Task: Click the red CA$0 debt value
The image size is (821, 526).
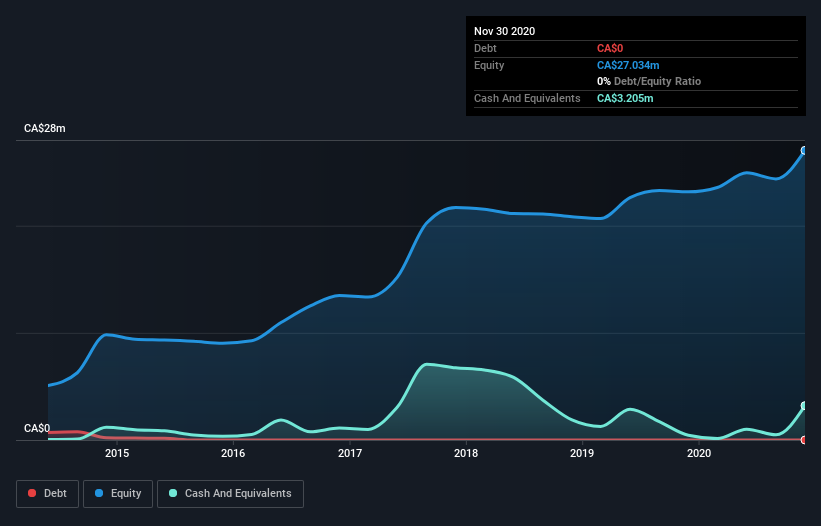Action: point(610,48)
